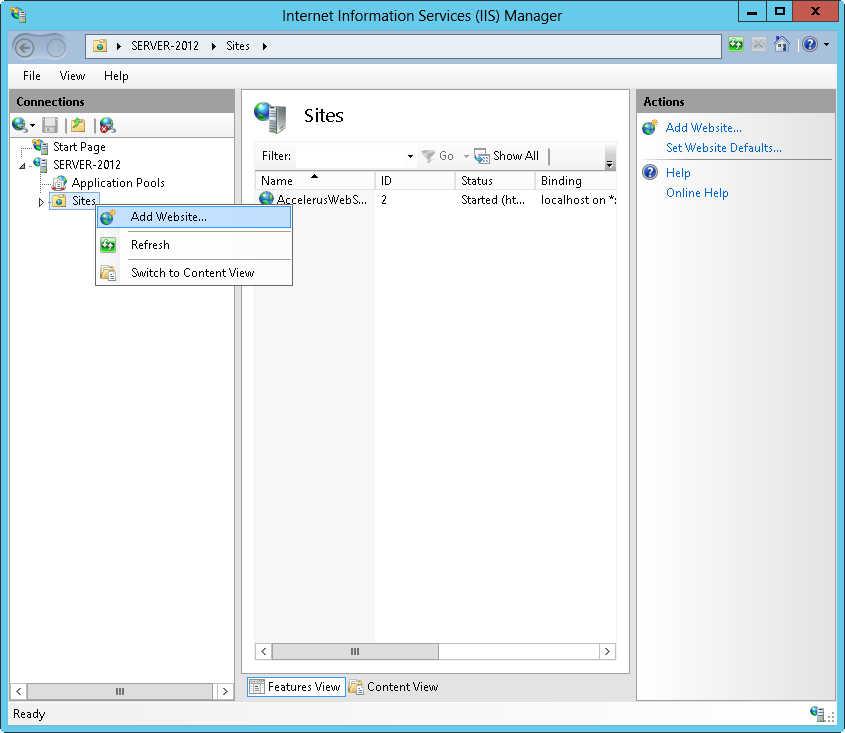845x733 pixels.
Task: Click the Up folder icon in Connections
Action: tap(78, 125)
